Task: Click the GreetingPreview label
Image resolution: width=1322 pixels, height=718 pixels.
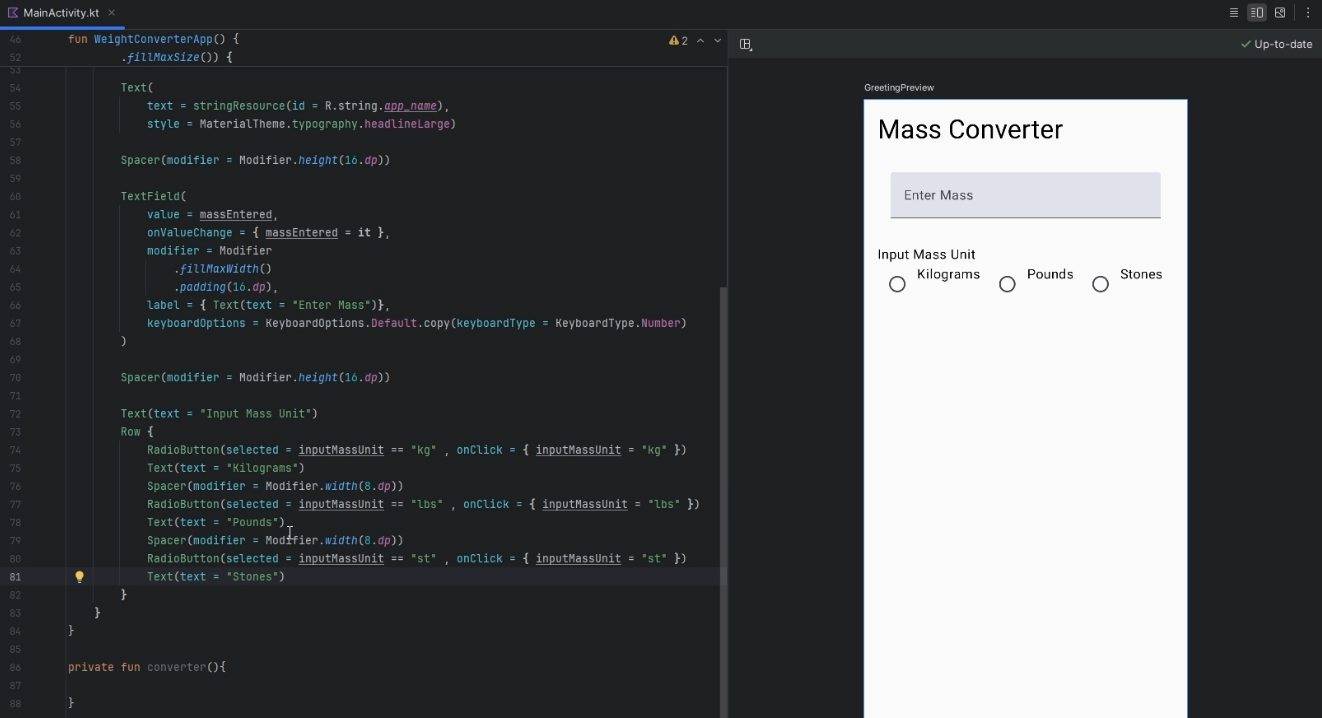Action: (x=899, y=88)
